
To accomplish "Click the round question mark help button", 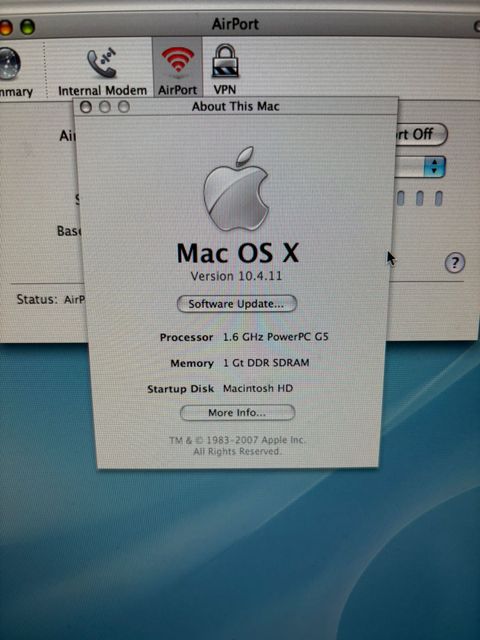I will click(x=454, y=263).
